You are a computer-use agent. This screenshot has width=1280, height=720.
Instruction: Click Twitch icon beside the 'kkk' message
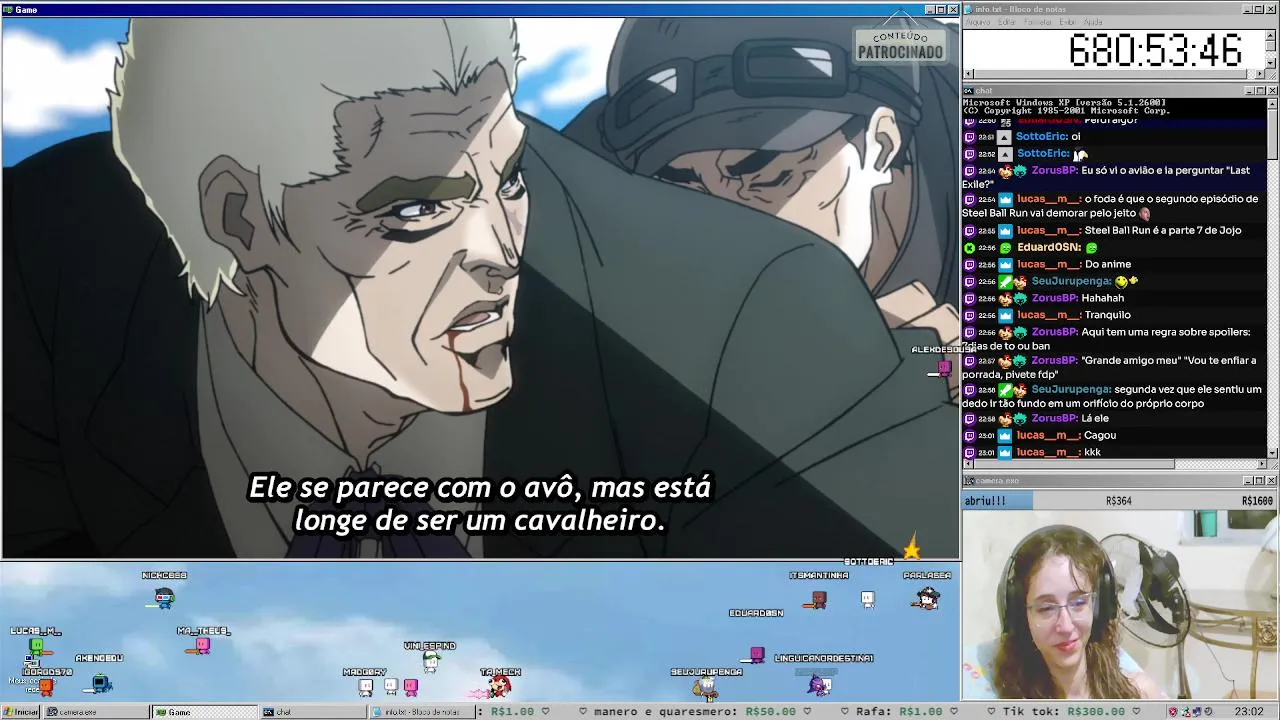(x=969, y=452)
